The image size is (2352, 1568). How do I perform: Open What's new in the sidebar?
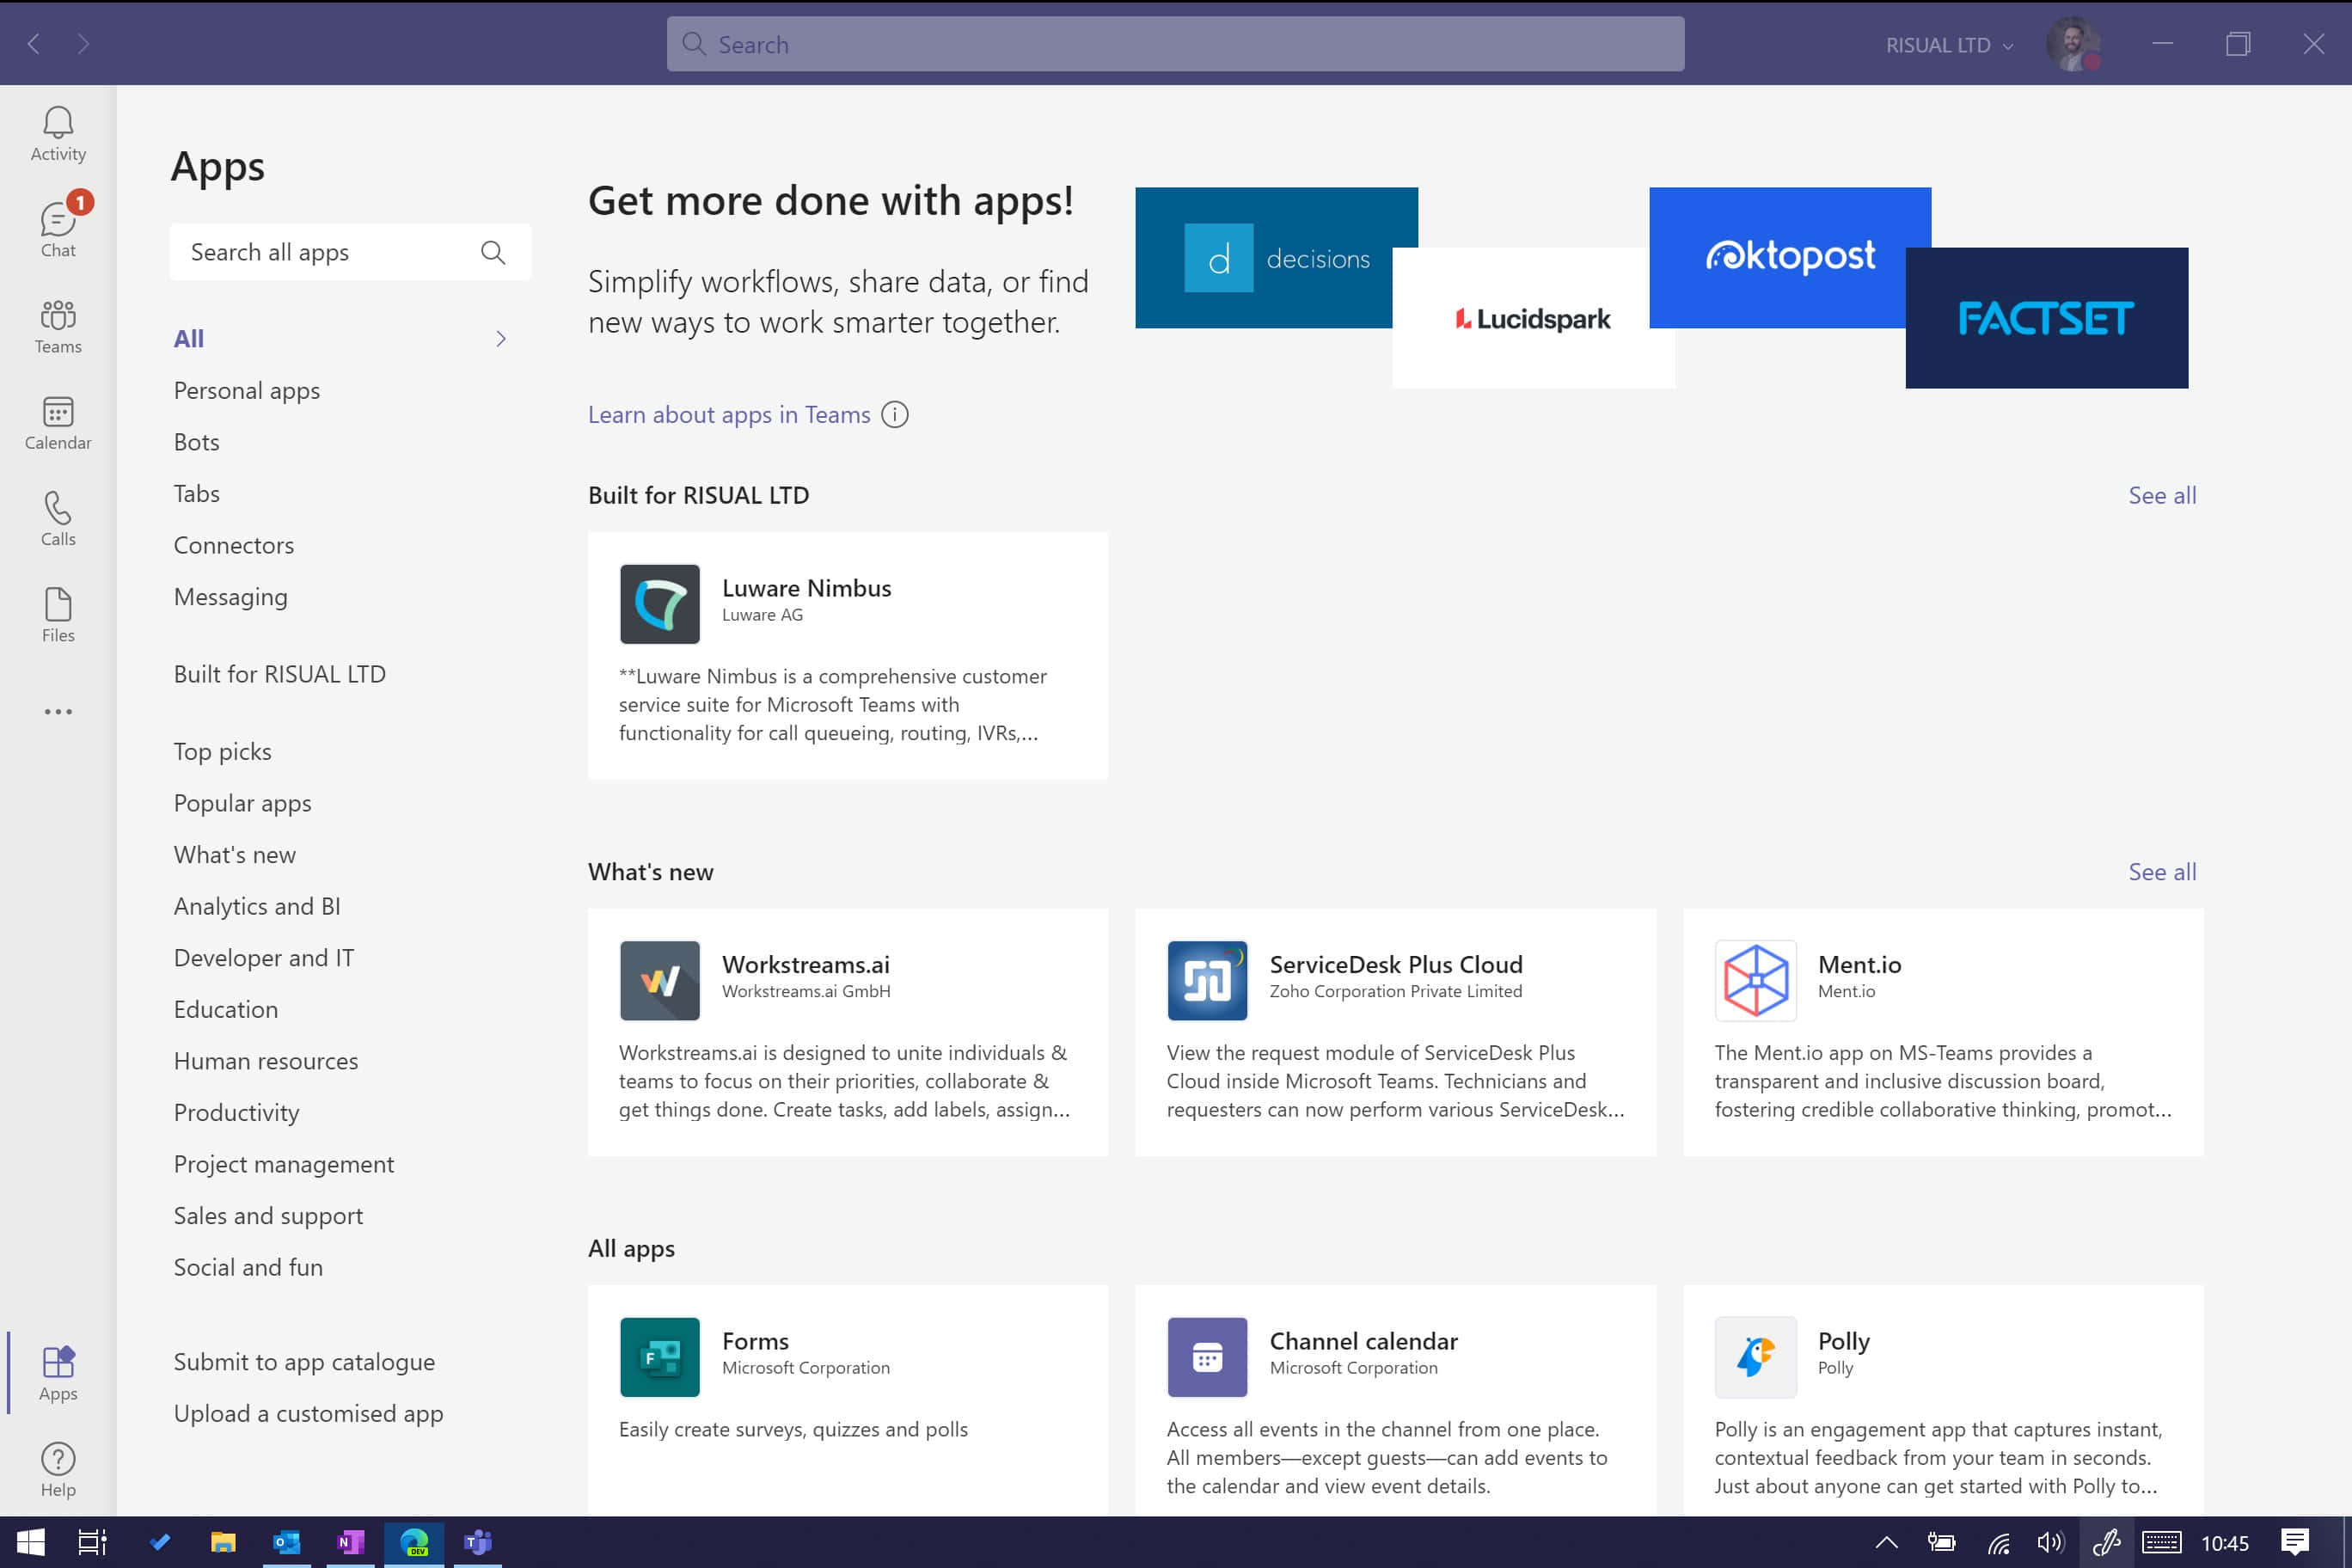point(235,855)
